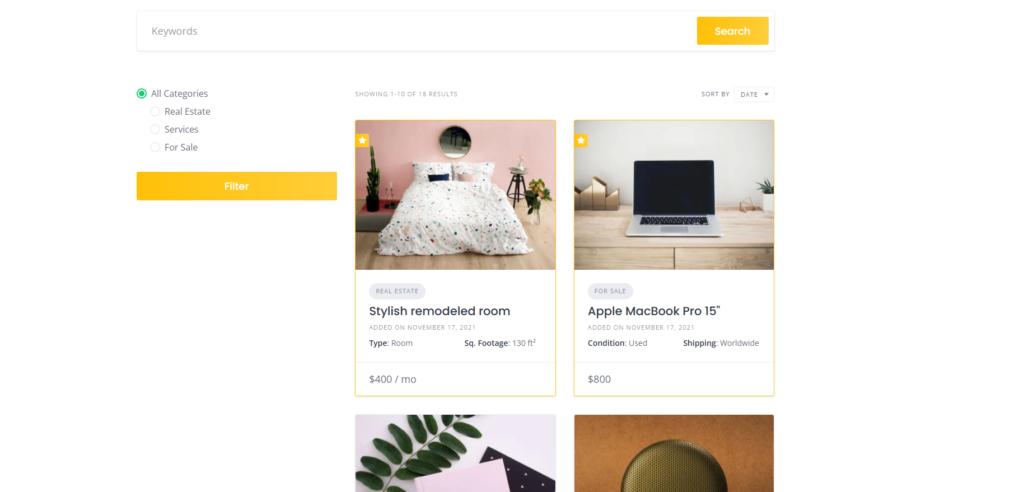Select the Real Estate category radio

pos(155,112)
